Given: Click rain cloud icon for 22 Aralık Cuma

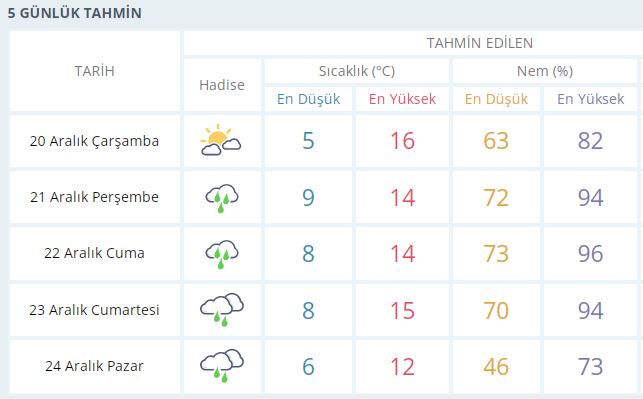Looking at the screenshot, I should coord(221,255).
